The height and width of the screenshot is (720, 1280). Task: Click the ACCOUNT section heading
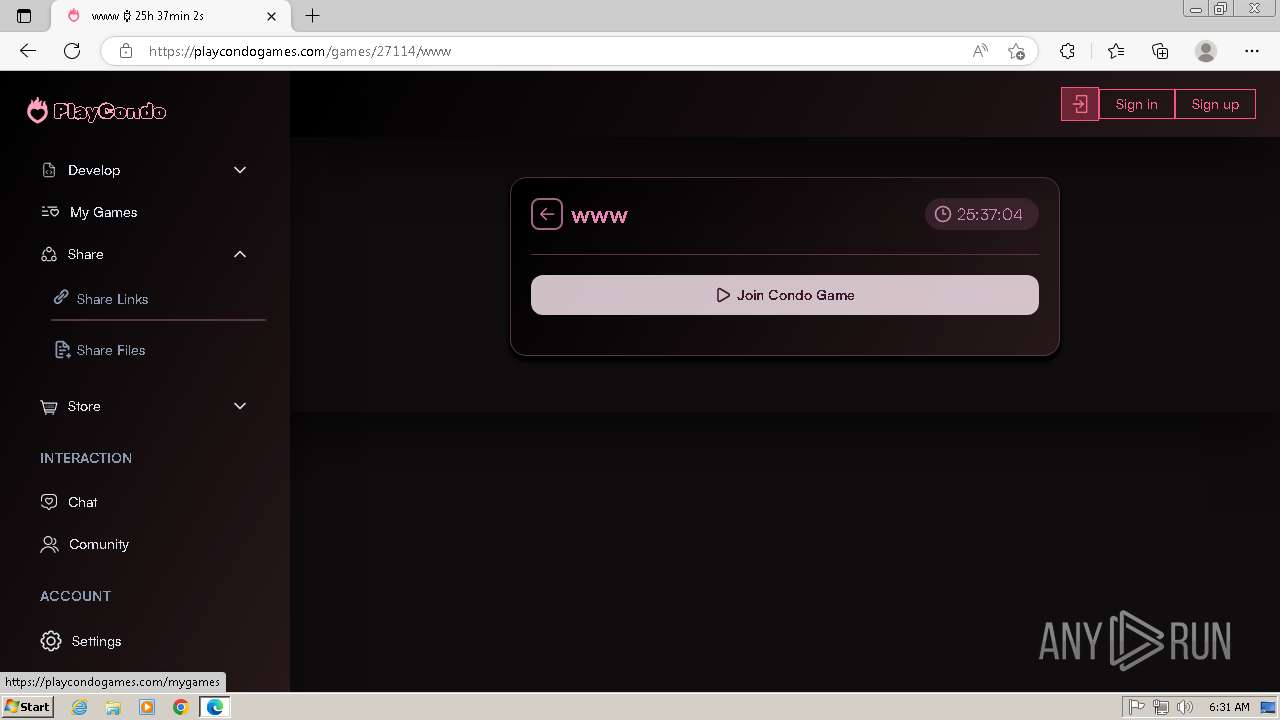[x=75, y=596]
